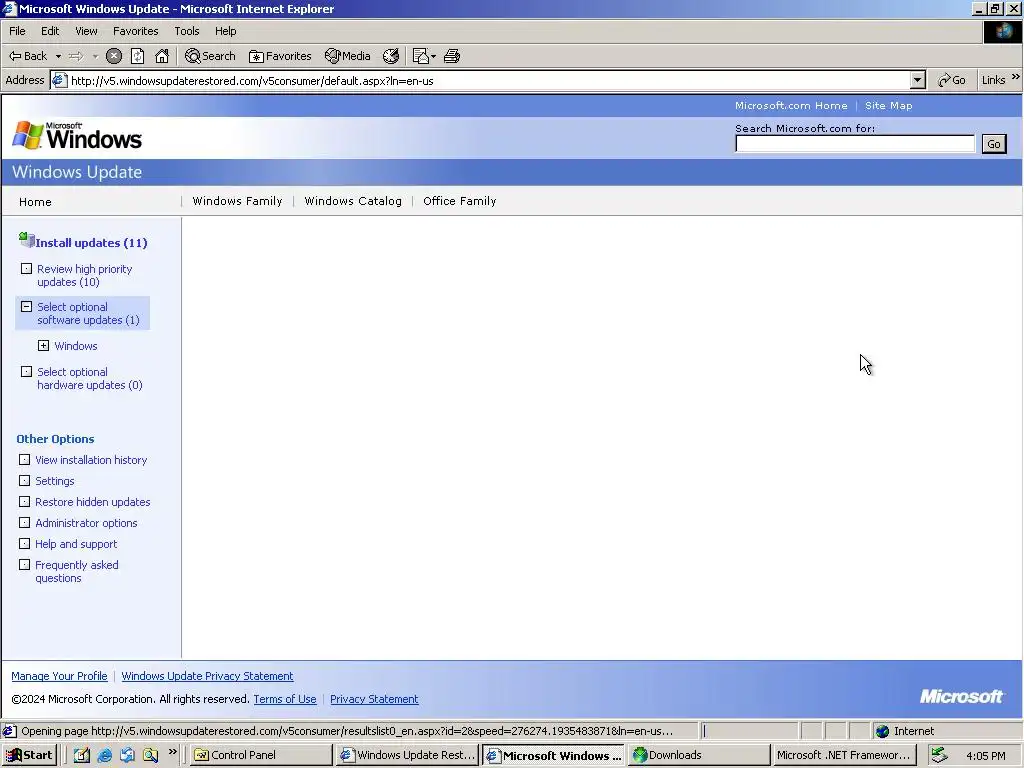Click box beside Select optional hardware updates
Image resolution: width=1024 pixels, height=768 pixels.
[26, 372]
